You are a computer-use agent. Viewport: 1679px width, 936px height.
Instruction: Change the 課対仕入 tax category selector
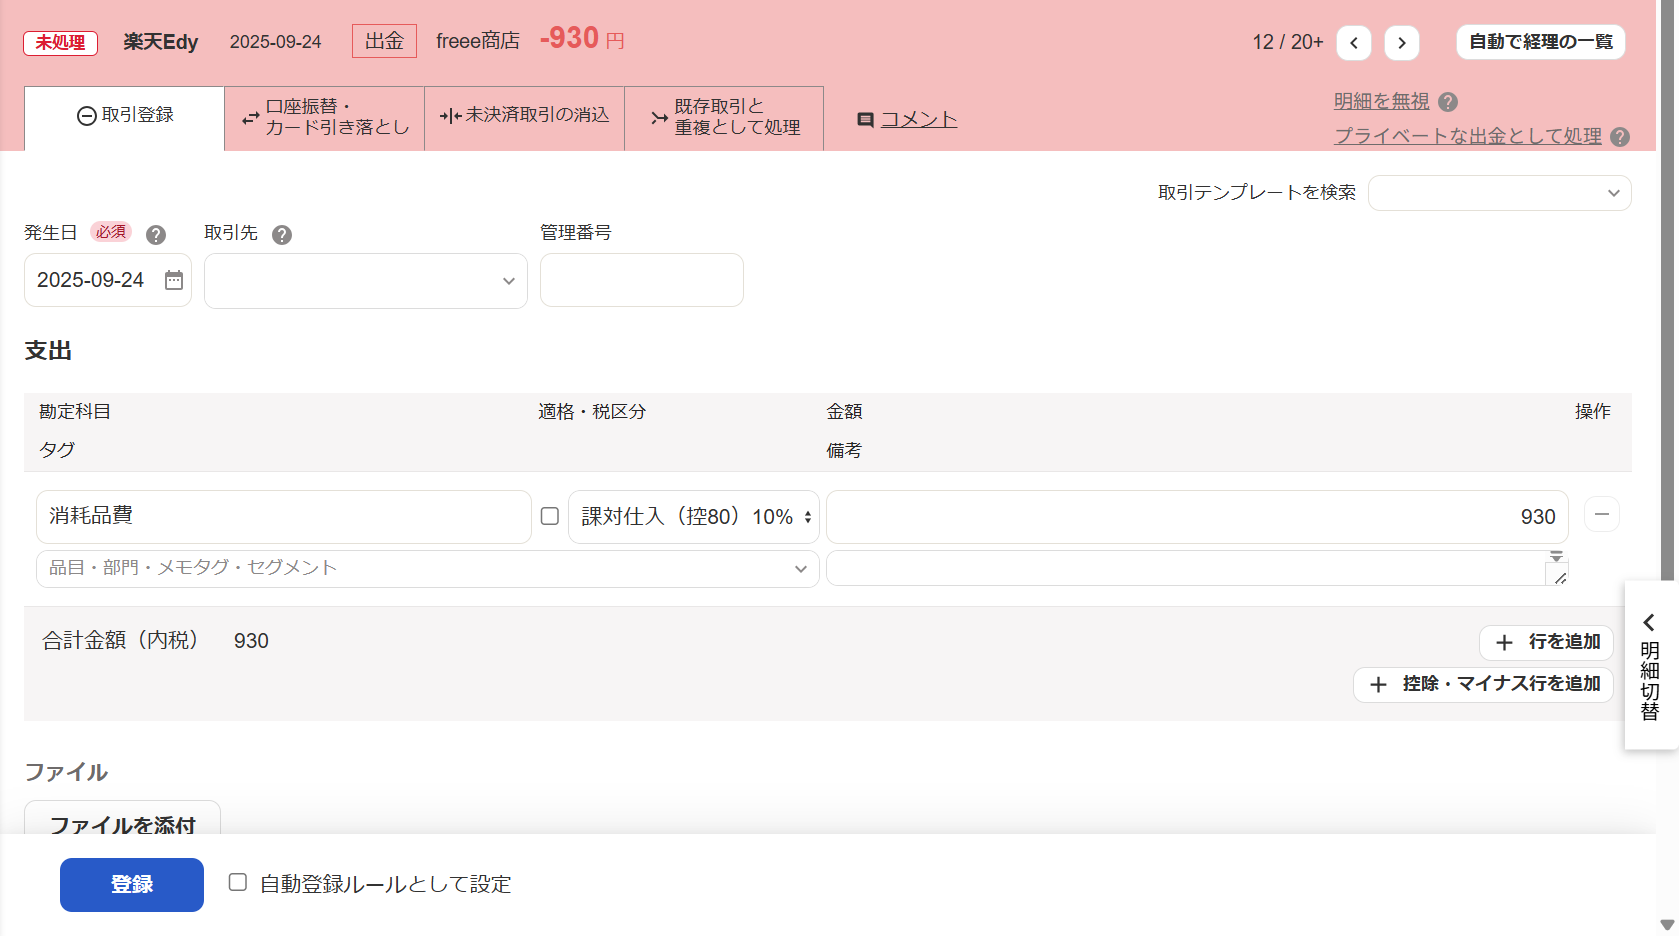tap(694, 517)
